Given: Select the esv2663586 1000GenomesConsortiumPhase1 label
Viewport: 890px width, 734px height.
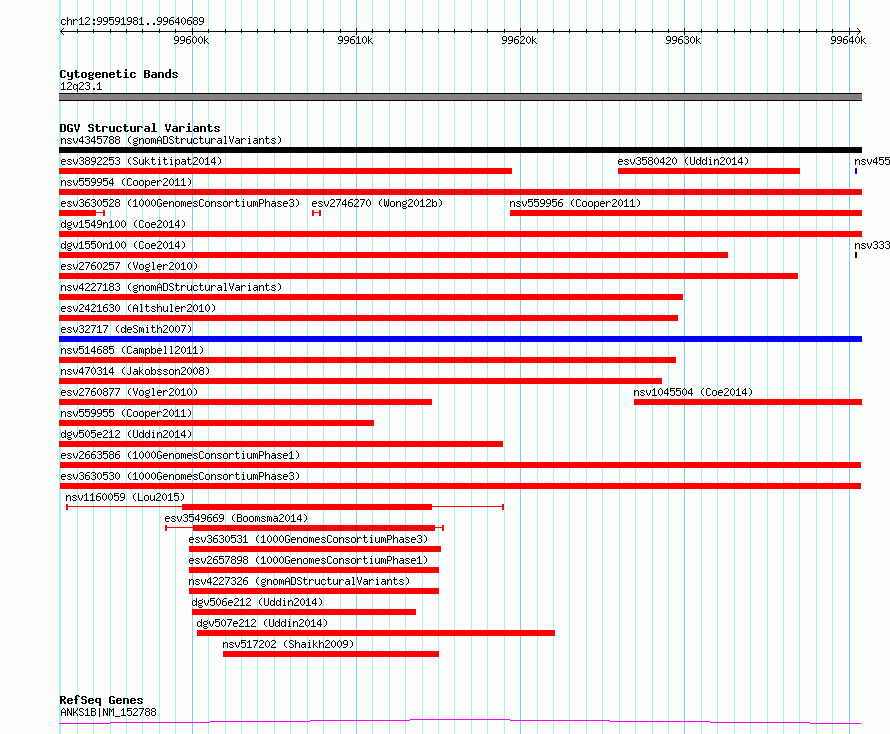Looking at the screenshot, I should [x=180, y=455].
